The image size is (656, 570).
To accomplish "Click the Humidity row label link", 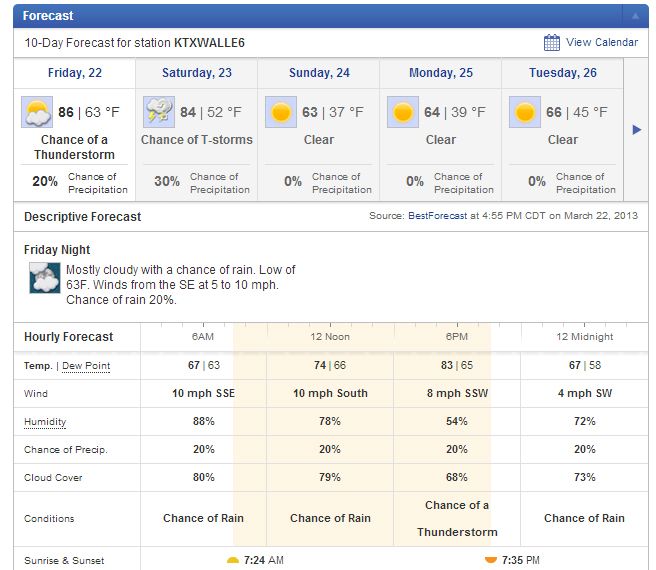I will coord(46,422).
